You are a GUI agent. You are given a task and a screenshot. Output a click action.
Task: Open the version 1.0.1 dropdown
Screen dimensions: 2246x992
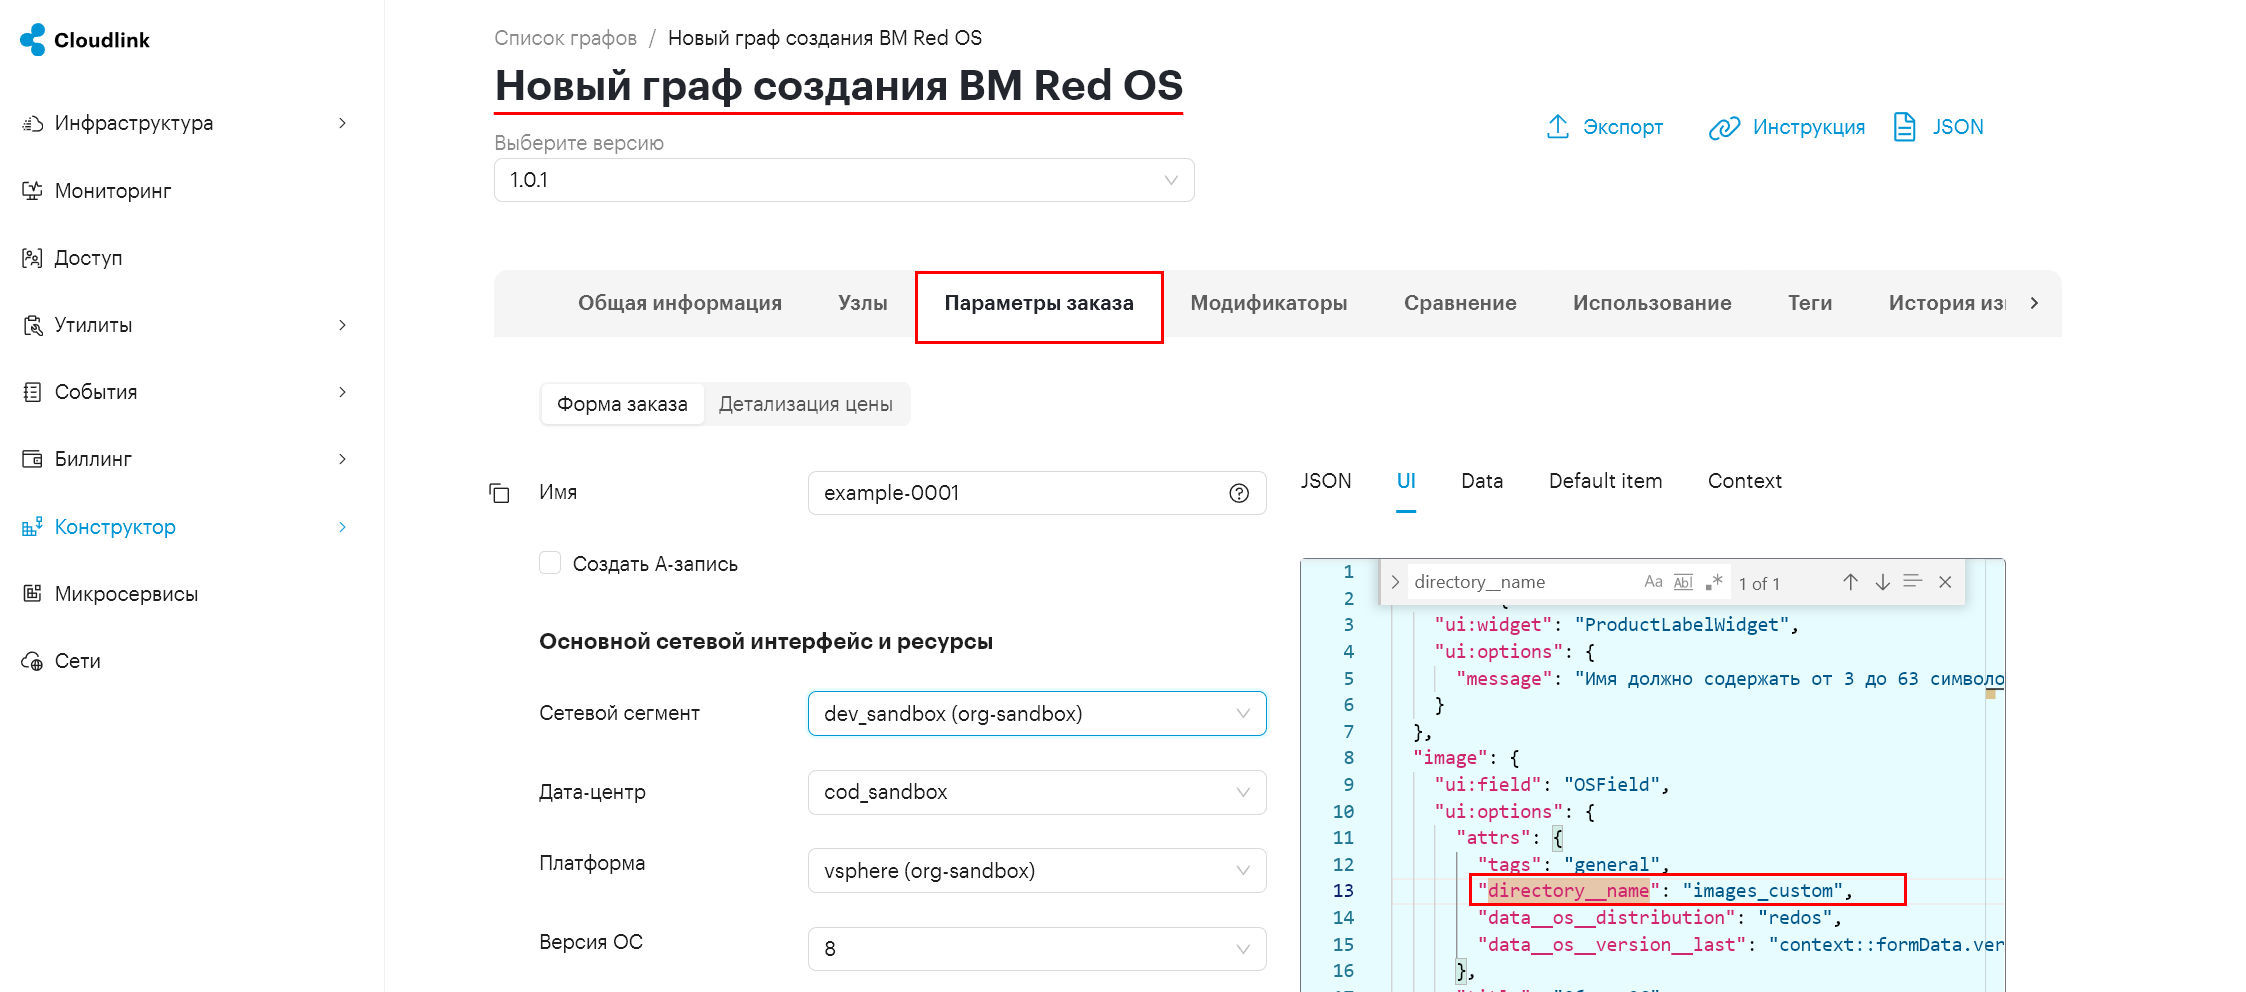click(x=844, y=180)
